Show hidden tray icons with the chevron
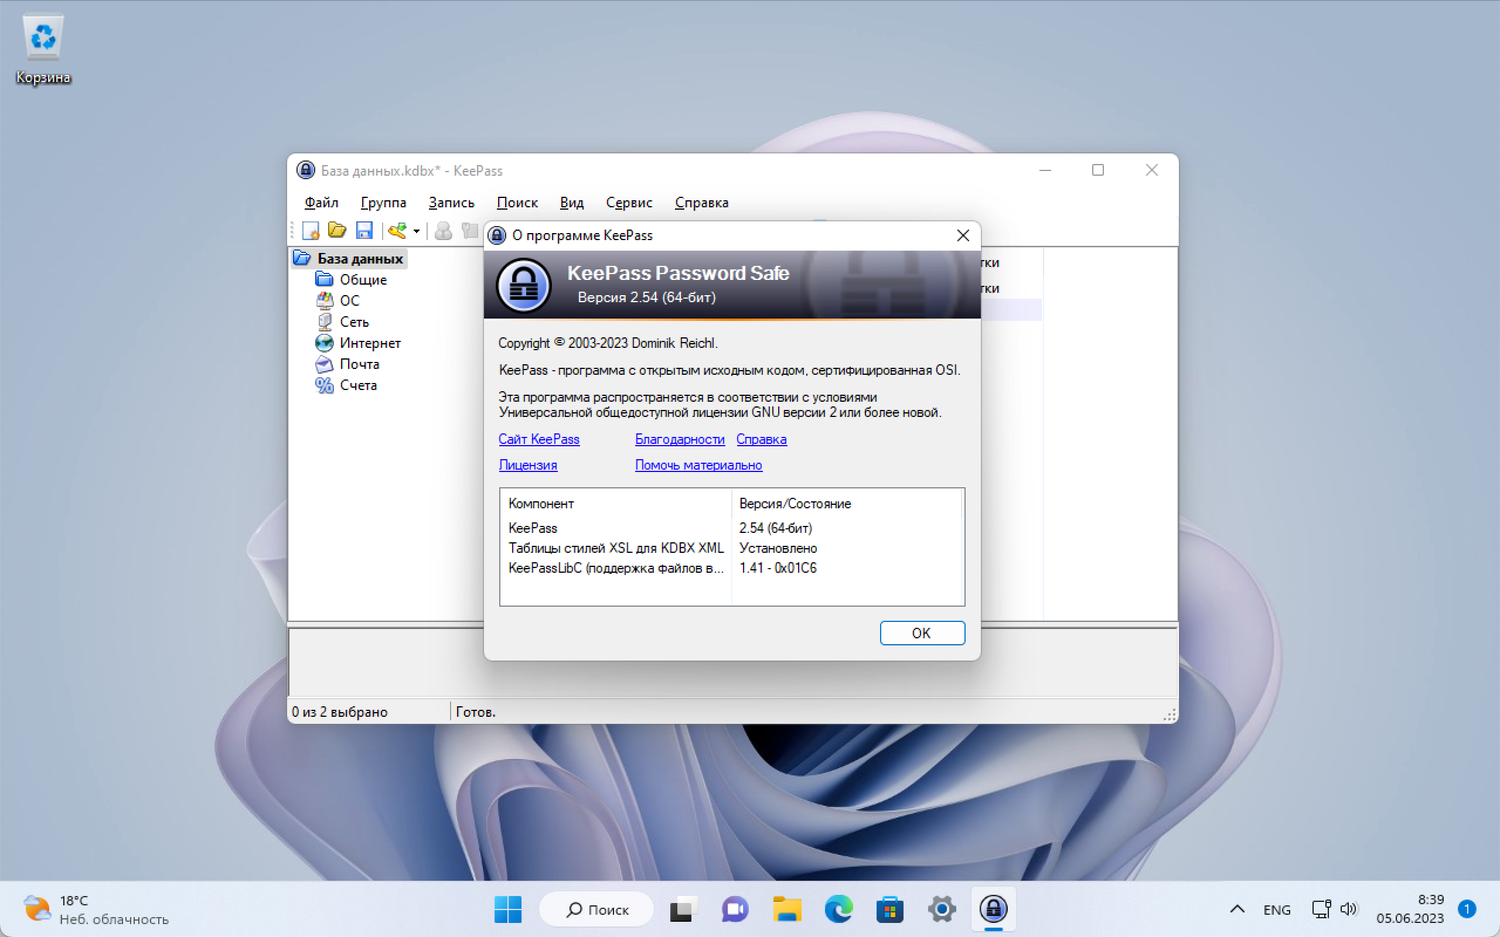1500x937 pixels. click(x=1237, y=909)
